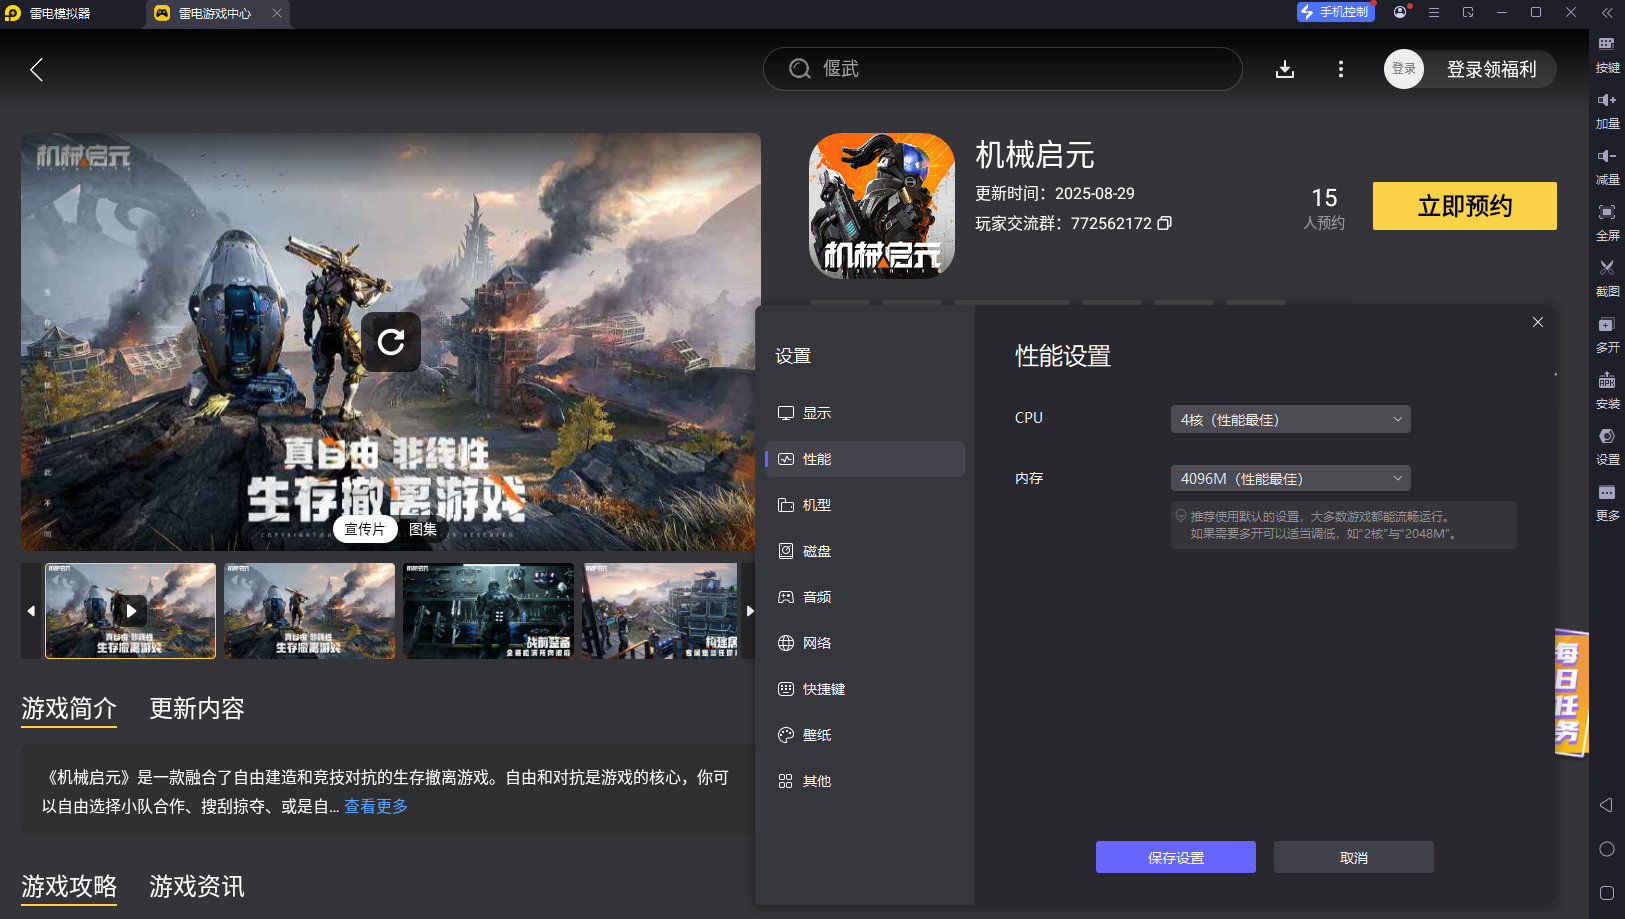Click the 立即预约 reserve button
Viewport: 1625px width, 919px height.
coord(1464,206)
